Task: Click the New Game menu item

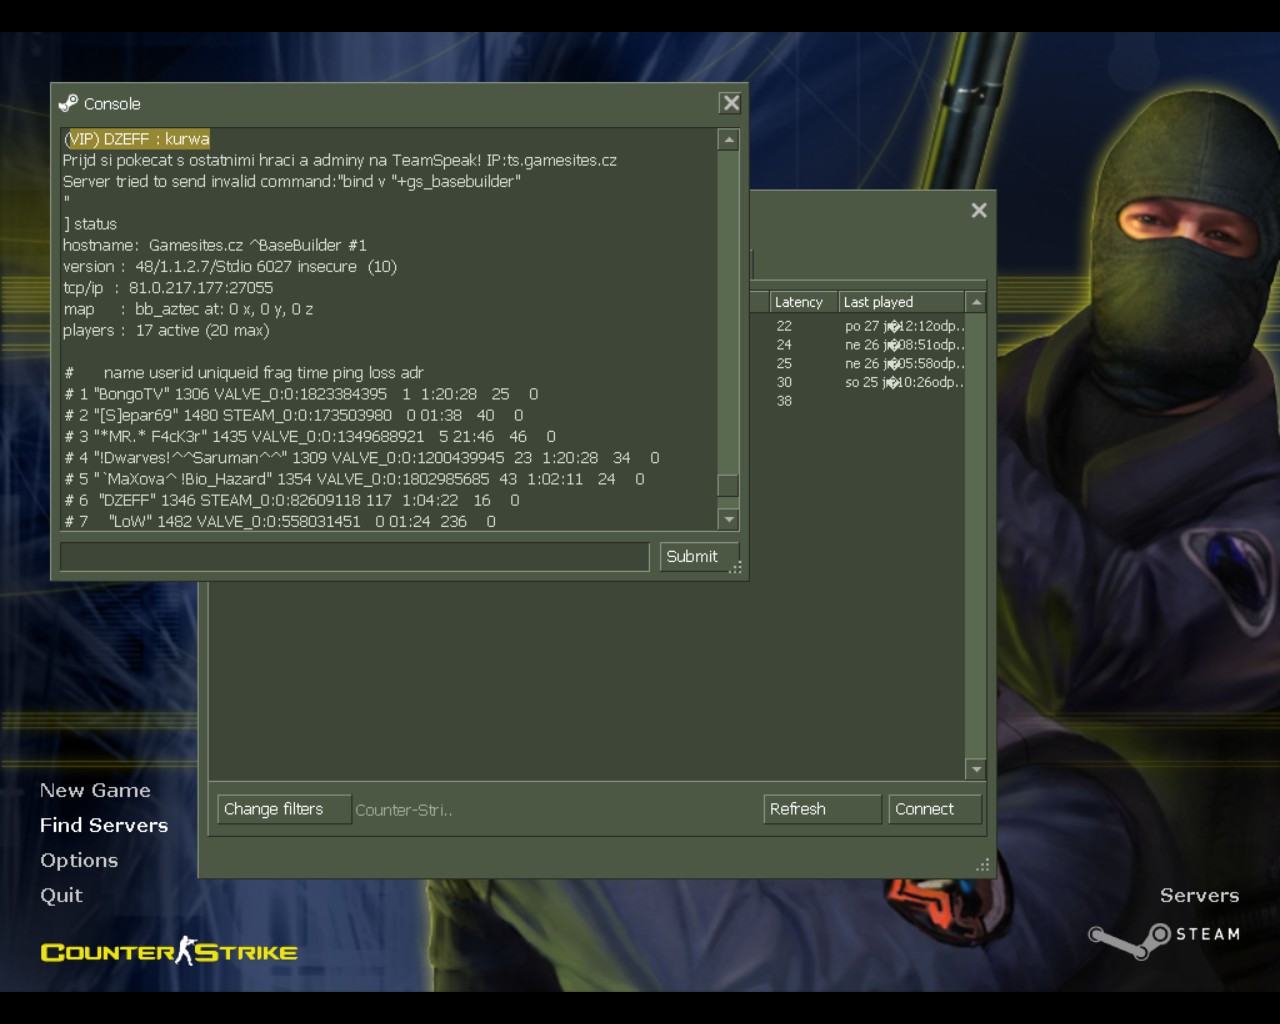Action: [95, 790]
